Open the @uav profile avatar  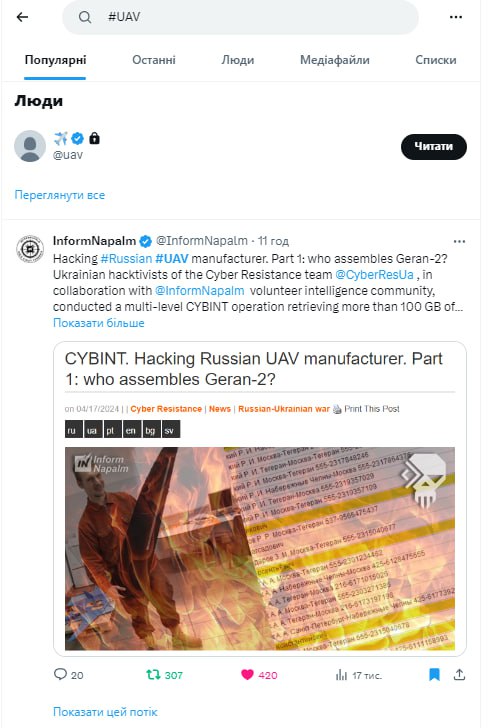pos(30,146)
